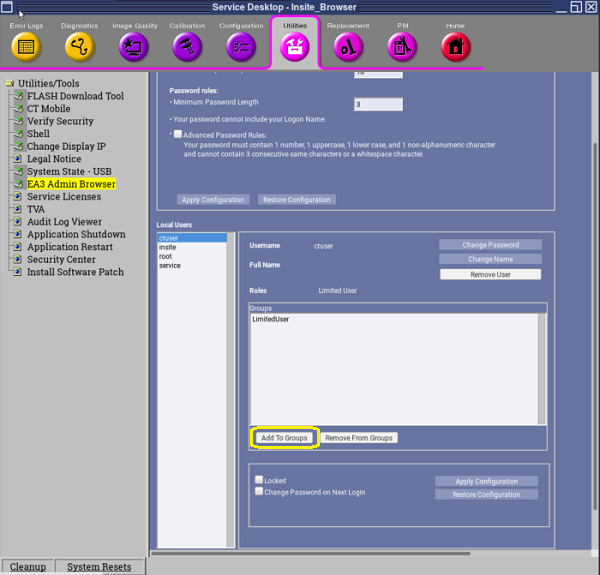Switch to the System Resets tab
The height and width of the screenshot is (575, 600).
(98, 567)
